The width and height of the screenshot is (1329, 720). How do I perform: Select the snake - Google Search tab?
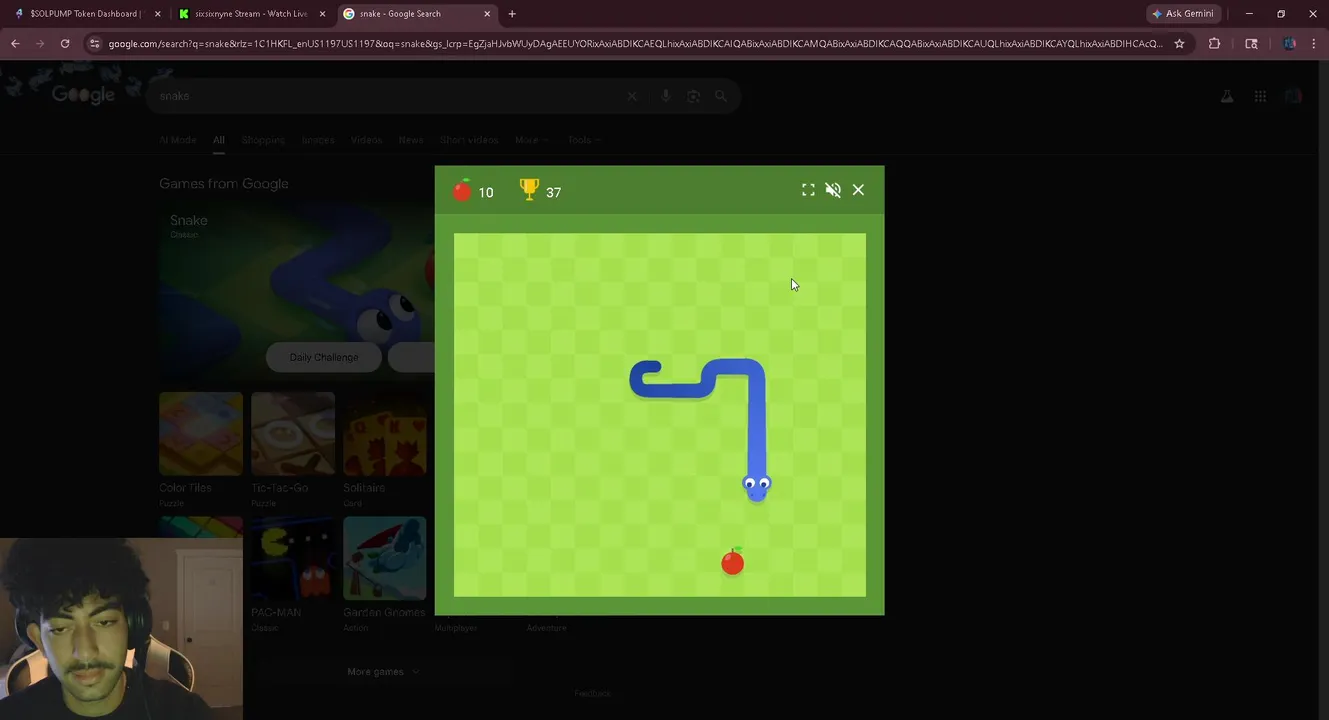click(413, 14)
